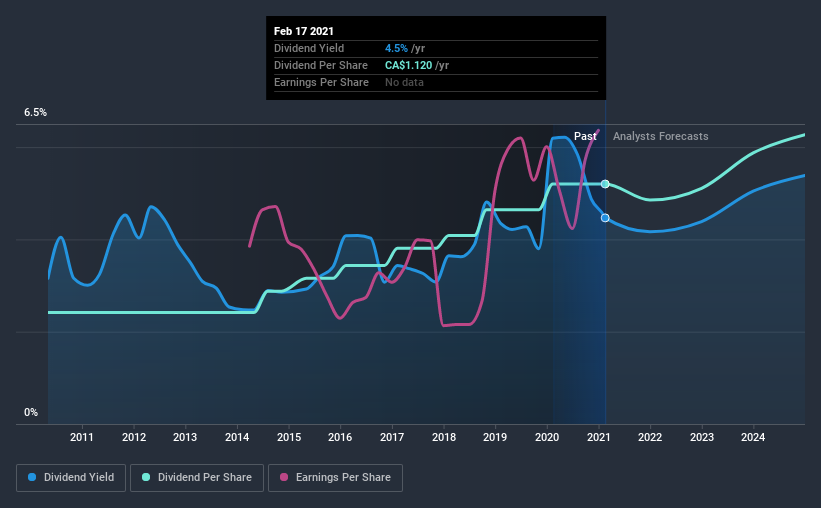Click the teal Dividend Per Share legend dot
This screenshot has height=508, width=821.
point(146,477)
